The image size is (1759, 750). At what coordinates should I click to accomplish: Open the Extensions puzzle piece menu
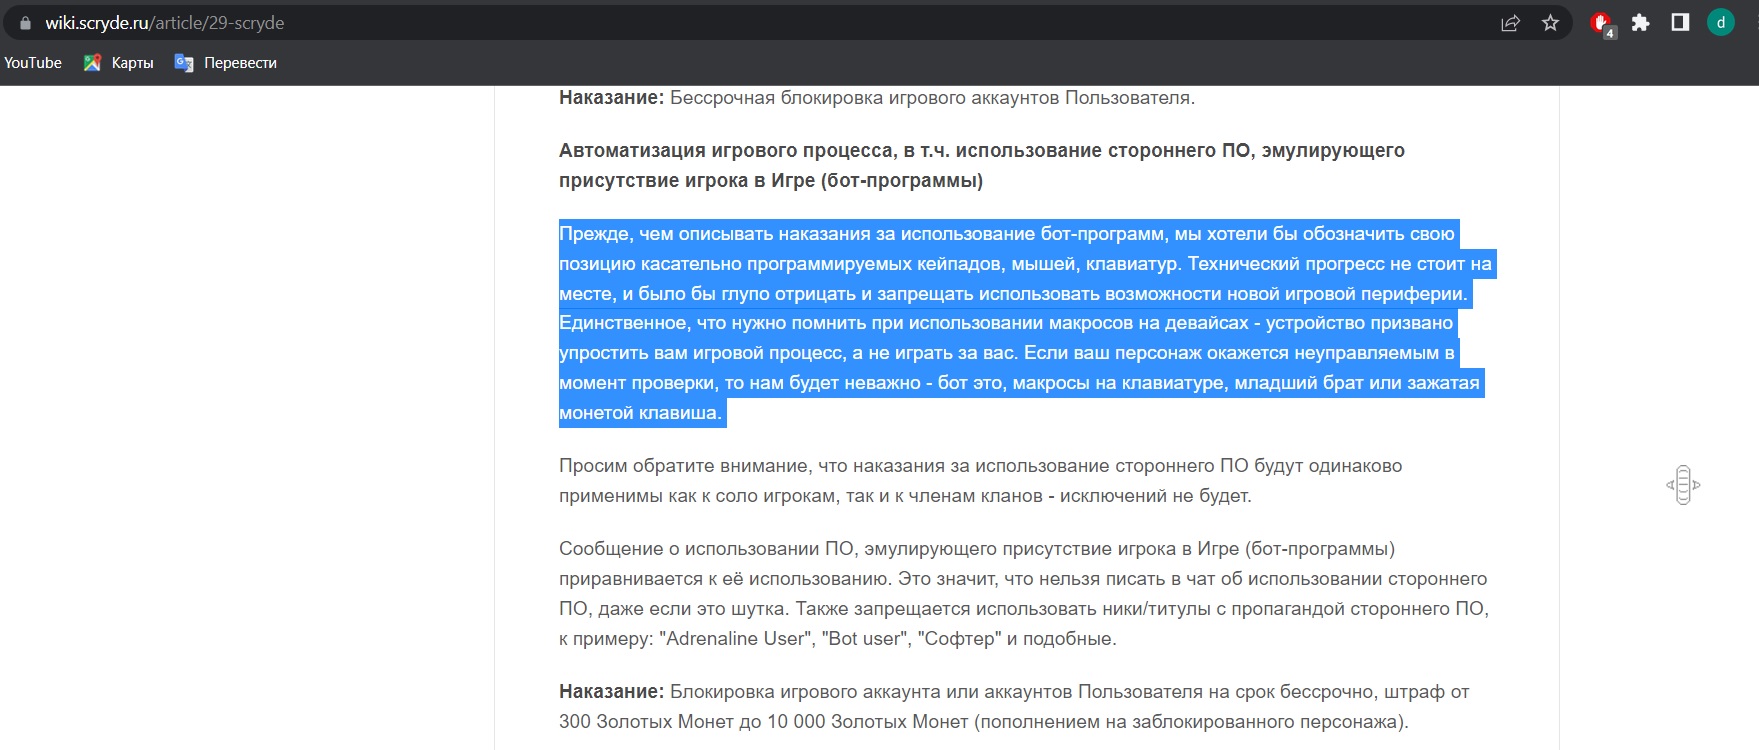point(1640,23)
